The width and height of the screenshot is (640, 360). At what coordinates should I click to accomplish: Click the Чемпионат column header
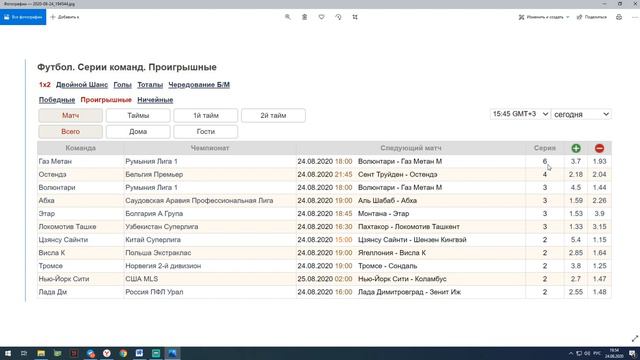(x=210, y=148)
